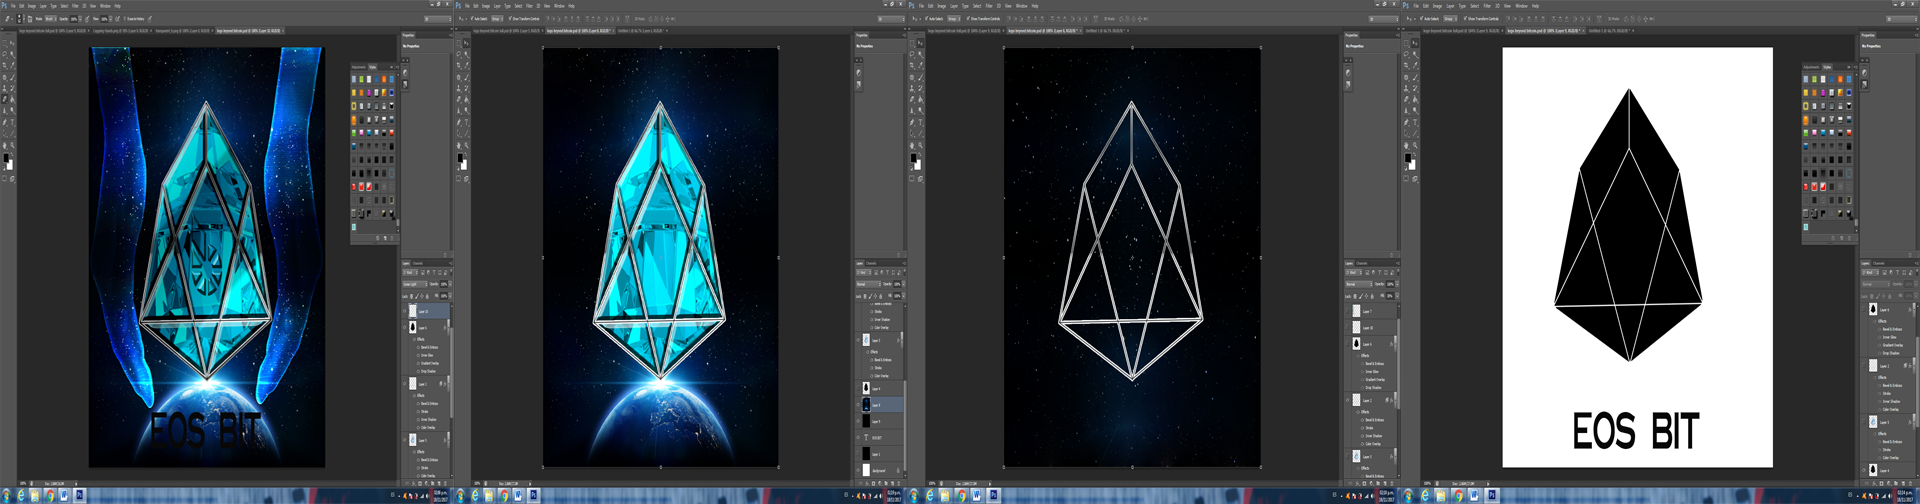Add layer mask in crystal-over-Earth Layers panel
The height and width of the screenshot is (504, 1920).
873,483
